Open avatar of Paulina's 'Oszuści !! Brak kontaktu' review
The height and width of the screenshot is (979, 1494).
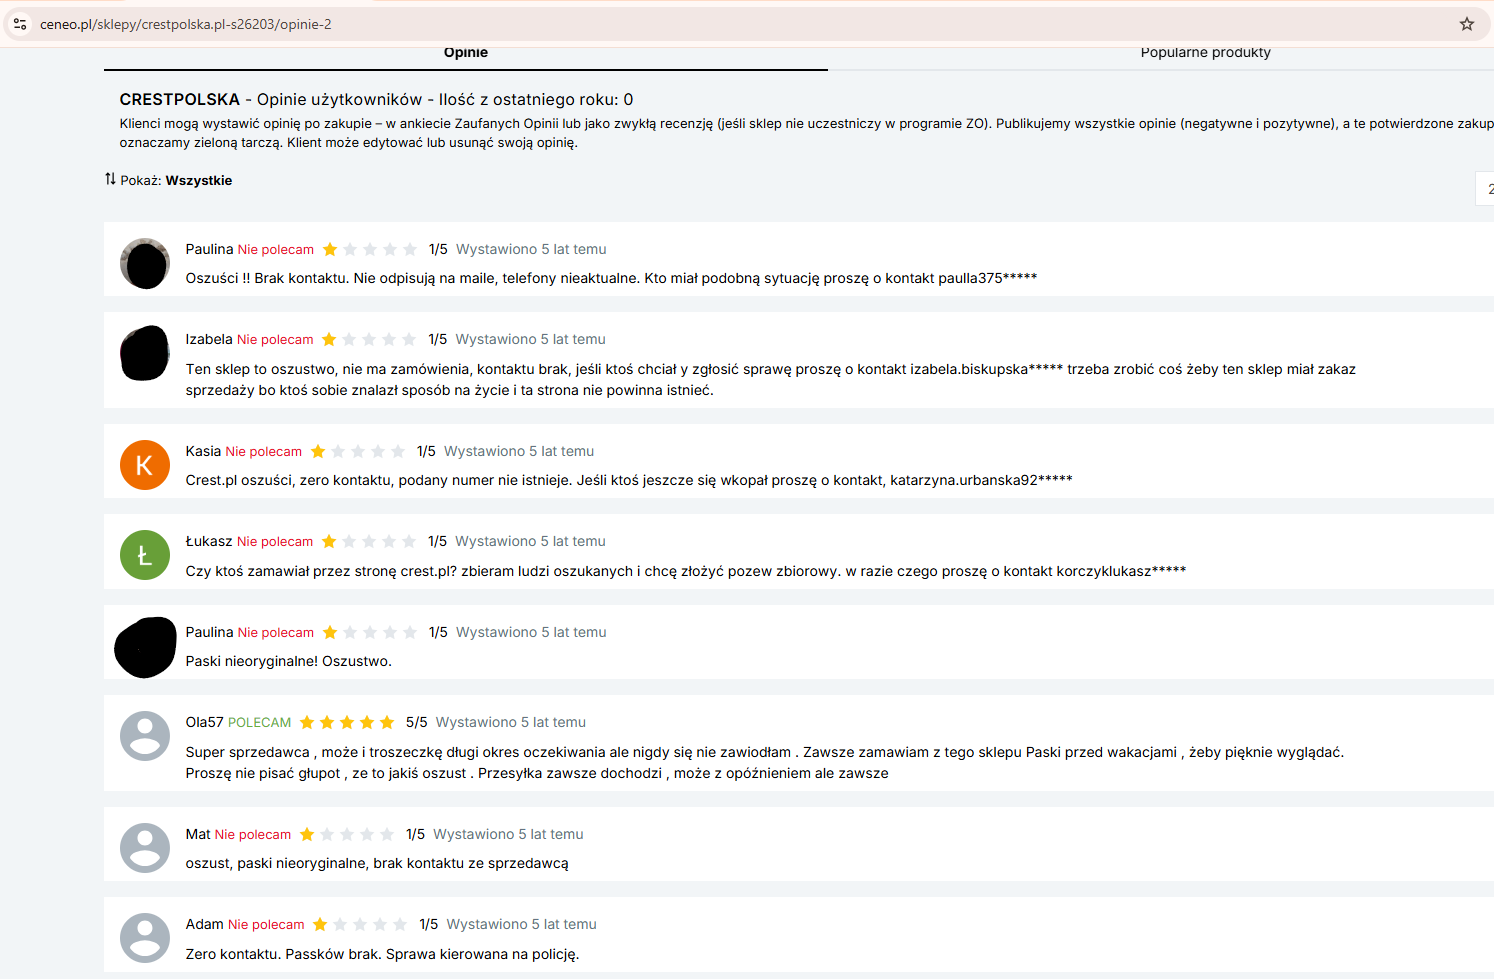(x=145, y=264)
